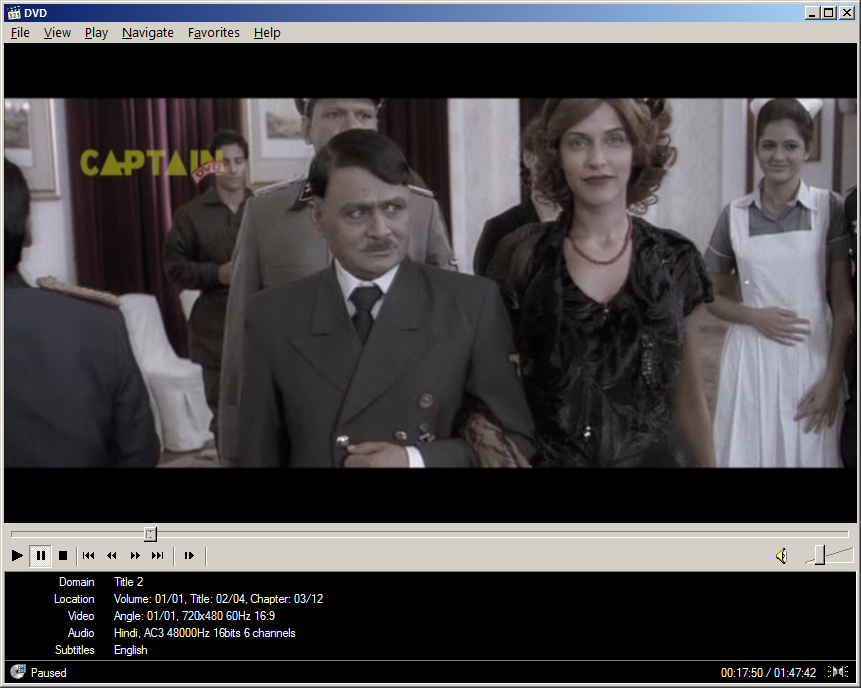Click the Paused status text
The image size is (861, 688).
48,673
